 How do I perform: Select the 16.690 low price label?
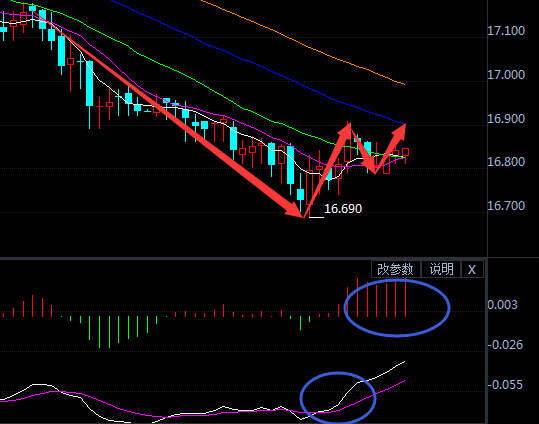point(343,209)
